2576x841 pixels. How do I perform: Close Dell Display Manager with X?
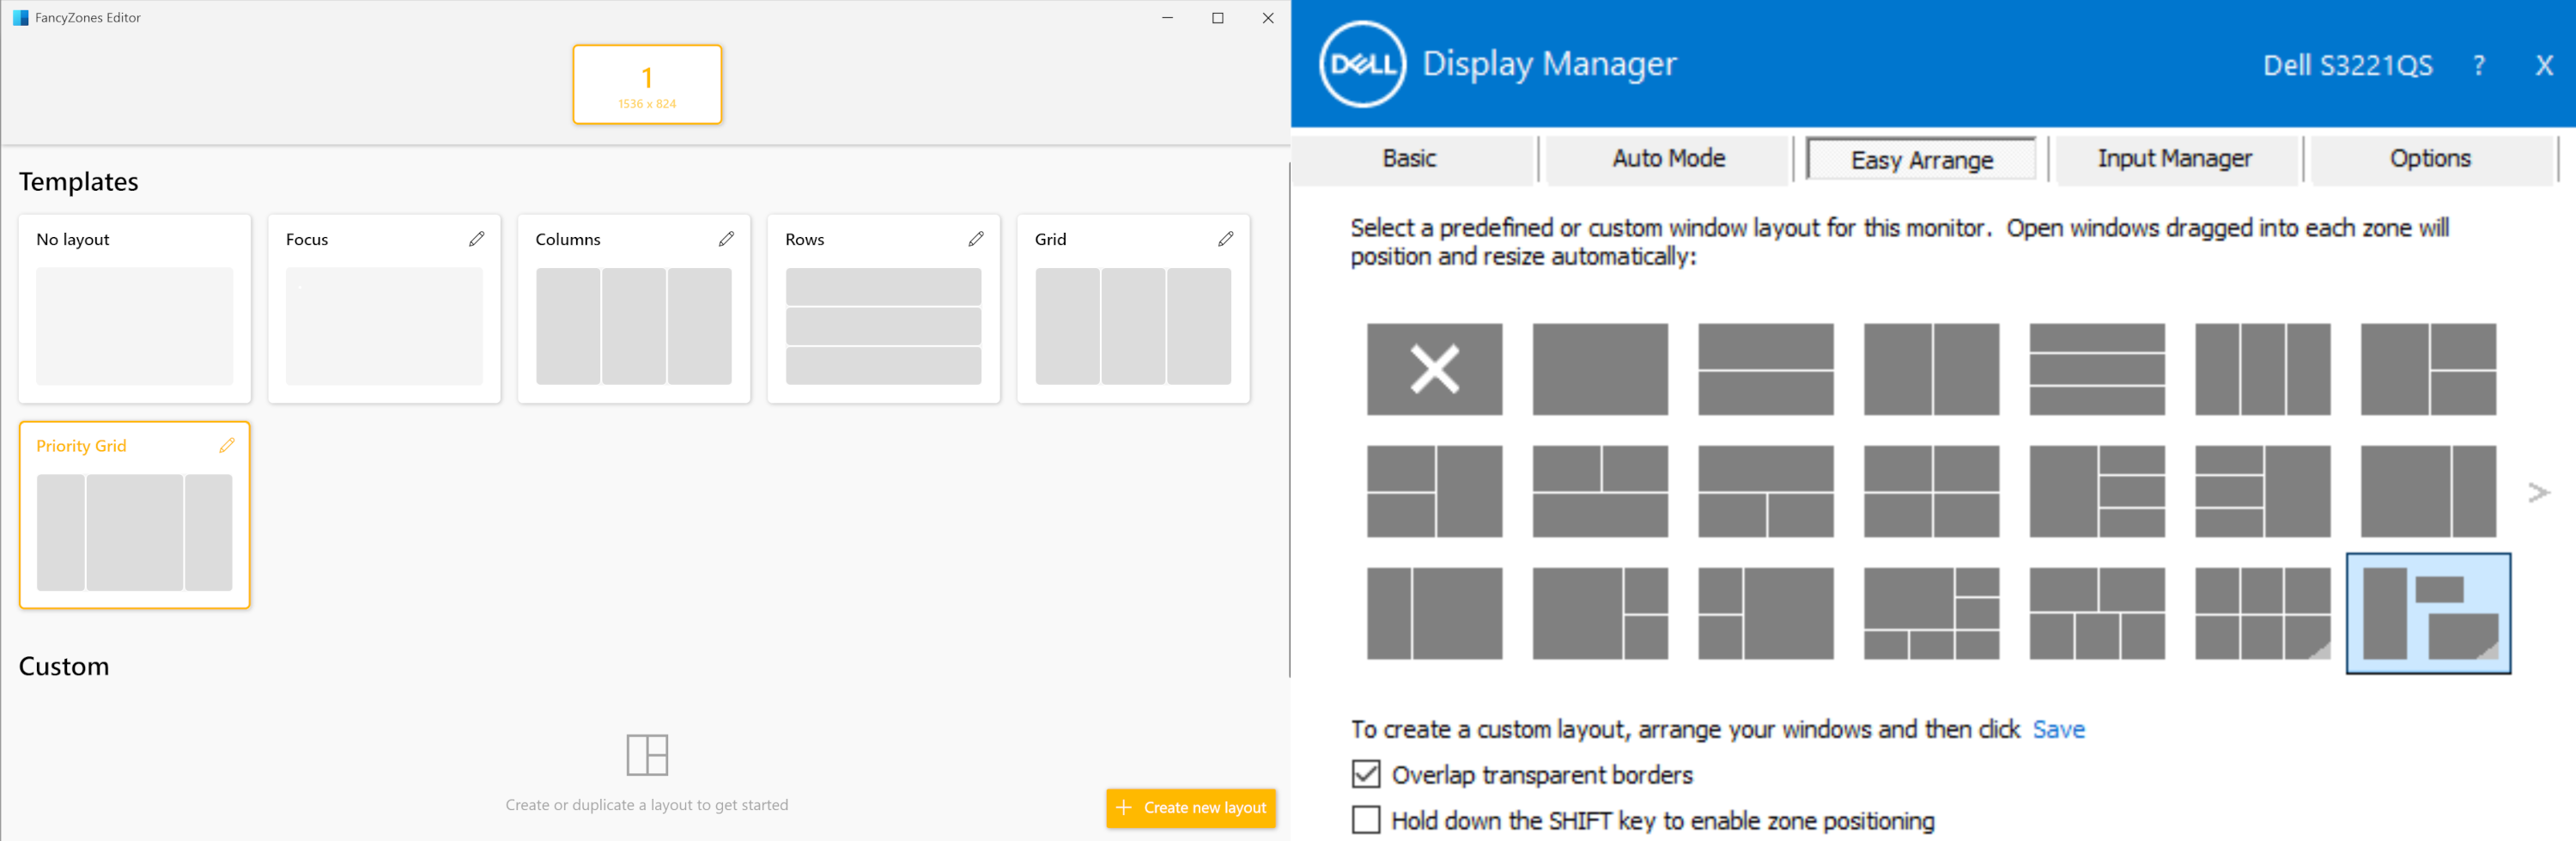coord(2543,66)
